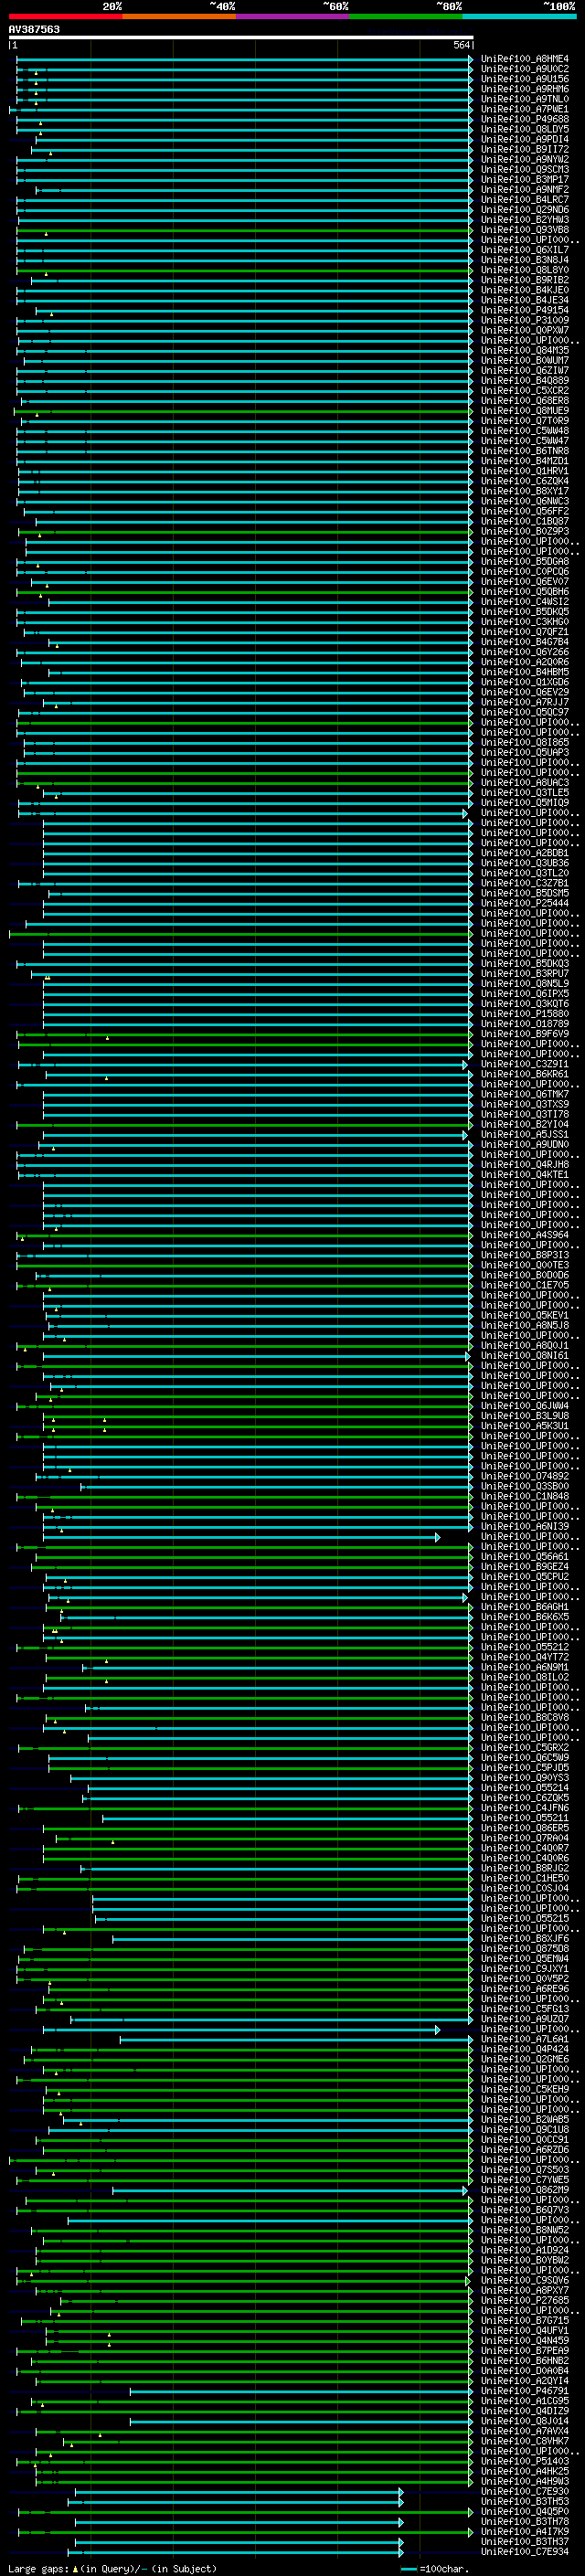Click the UniRef100_B9F6V9 hit label
This screenshot has height=2576, width=585.
point(524,1034)
